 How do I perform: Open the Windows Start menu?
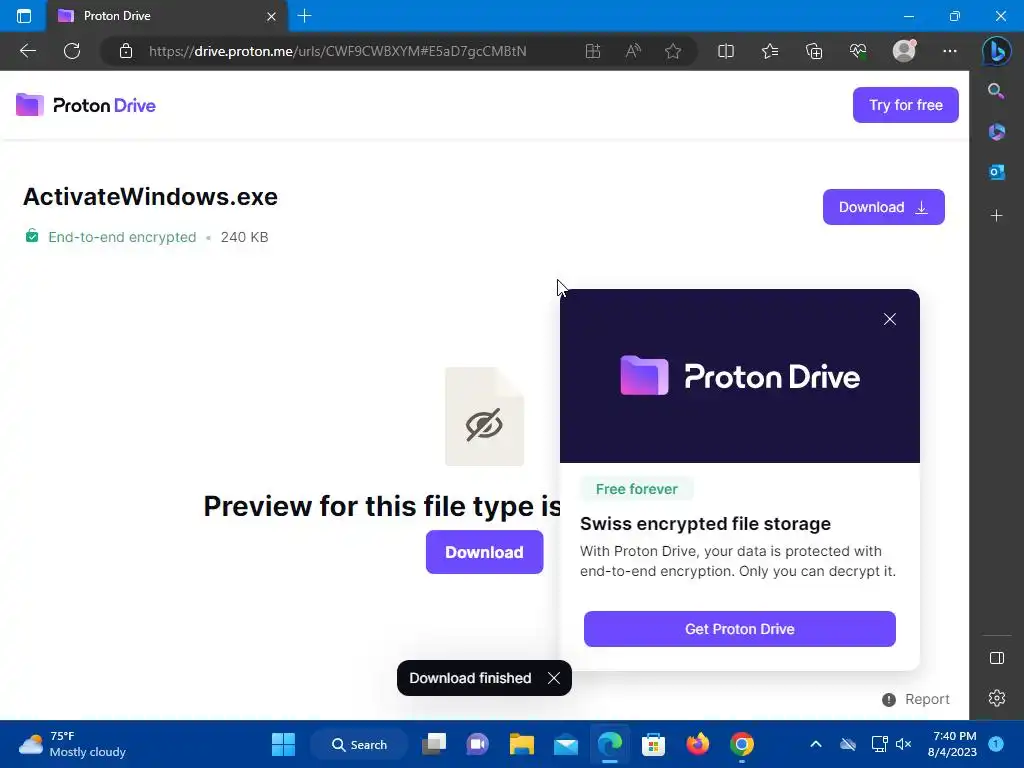[283, 744]
